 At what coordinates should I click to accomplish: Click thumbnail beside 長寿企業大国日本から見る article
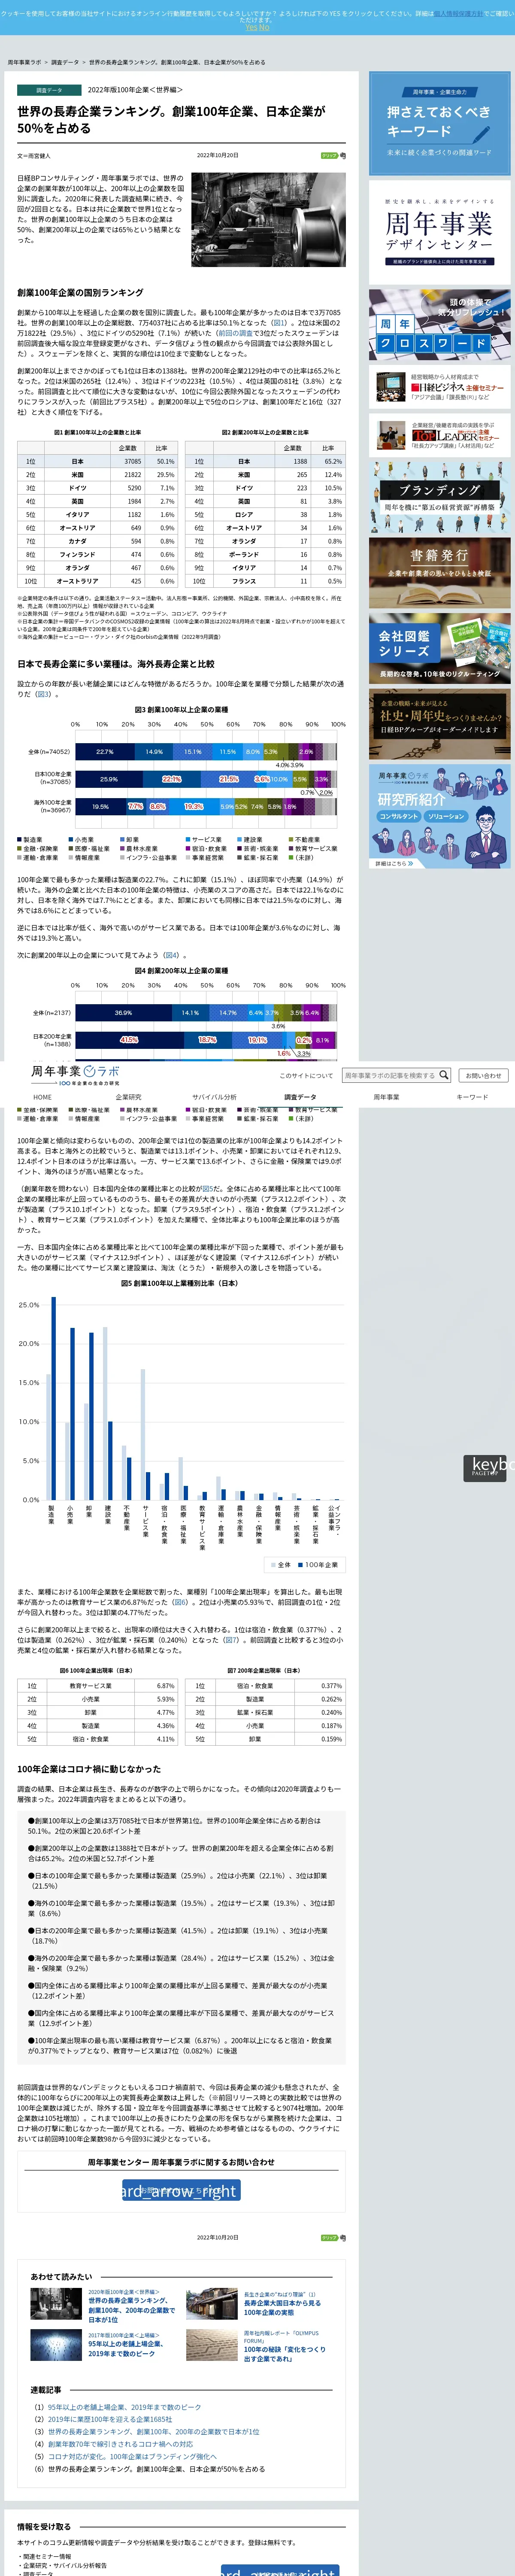tap(211, 2303)
